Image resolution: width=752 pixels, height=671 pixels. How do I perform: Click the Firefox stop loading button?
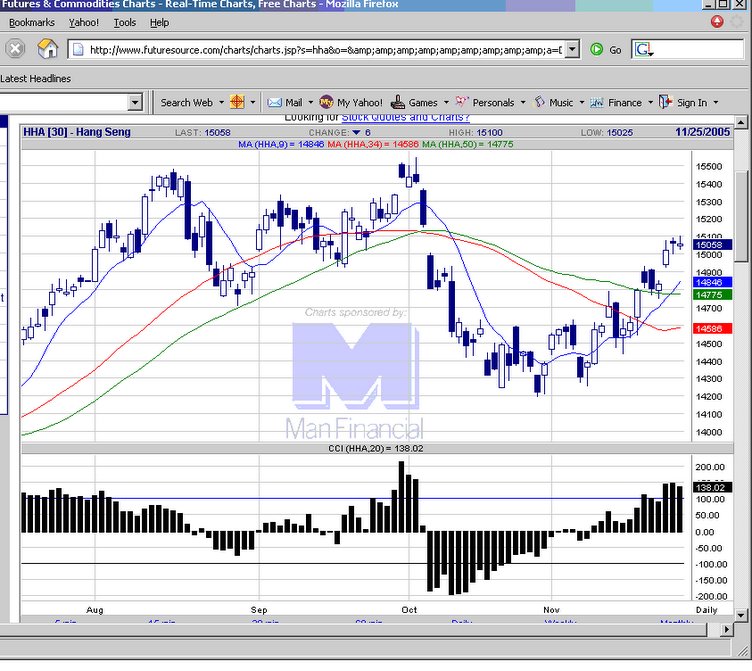click(15, 49)
